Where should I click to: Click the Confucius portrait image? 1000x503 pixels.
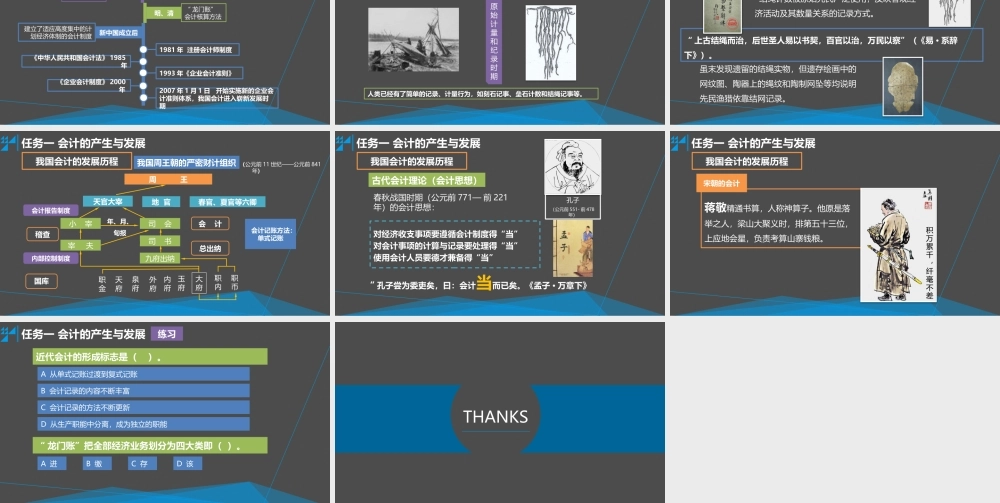pos(573,167)
